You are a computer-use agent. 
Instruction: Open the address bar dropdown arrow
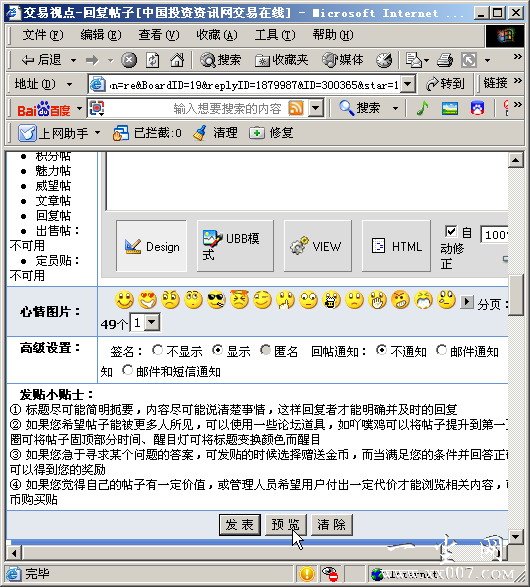click(x=408, y=84)
